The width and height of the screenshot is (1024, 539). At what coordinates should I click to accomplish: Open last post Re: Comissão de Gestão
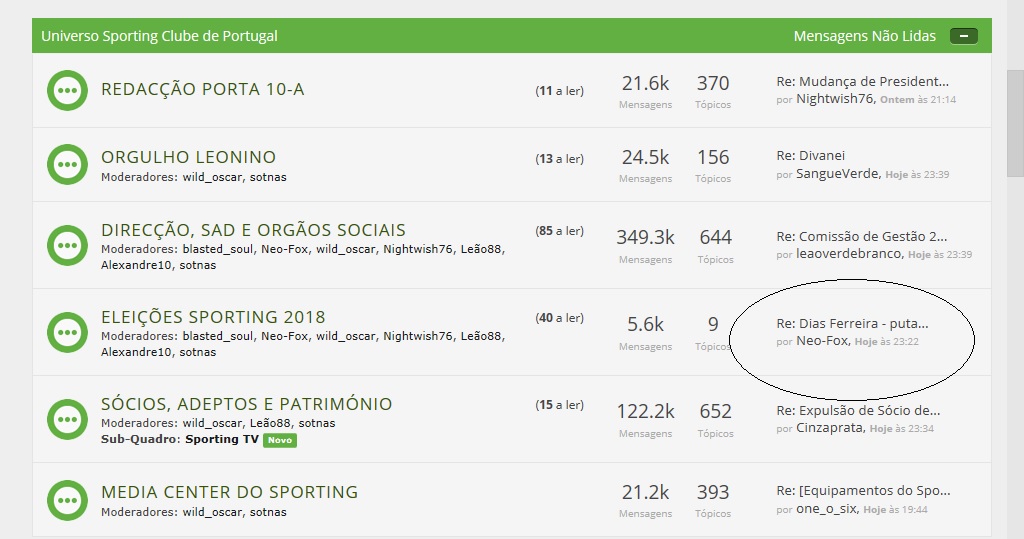click(862, 237)
